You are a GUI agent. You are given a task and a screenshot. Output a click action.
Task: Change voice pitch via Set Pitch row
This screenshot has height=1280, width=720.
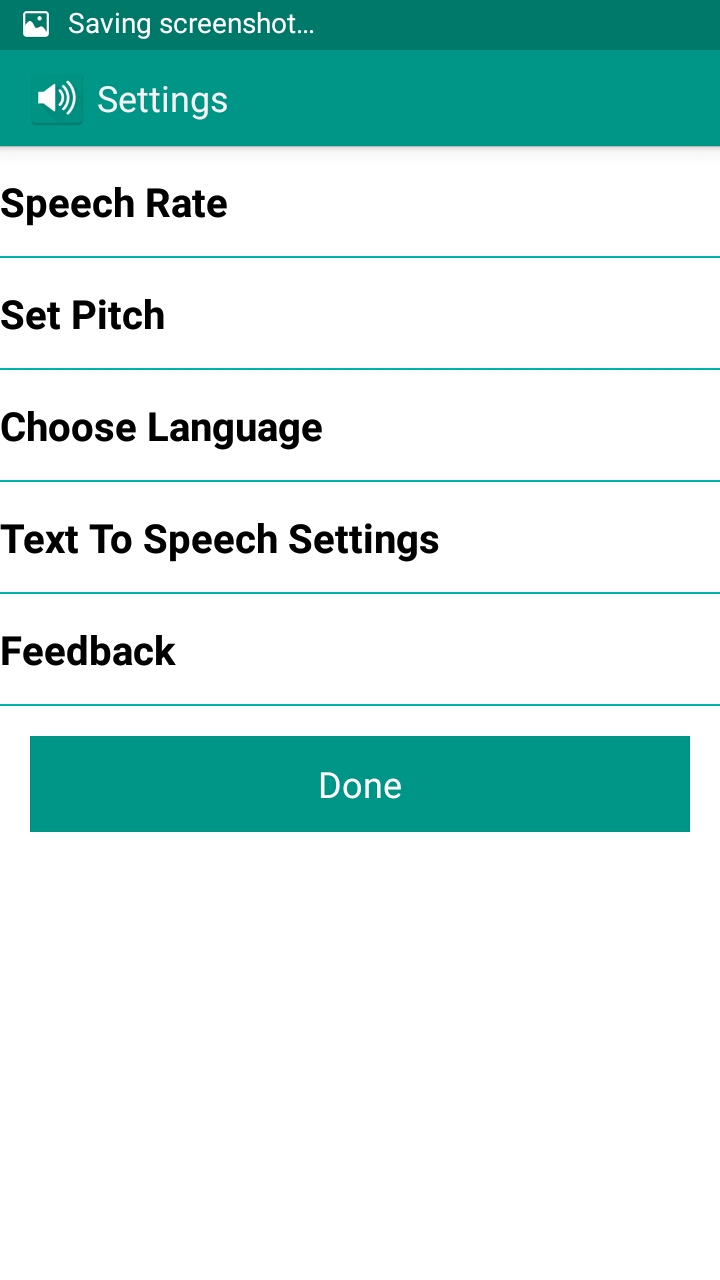point(360,316)
